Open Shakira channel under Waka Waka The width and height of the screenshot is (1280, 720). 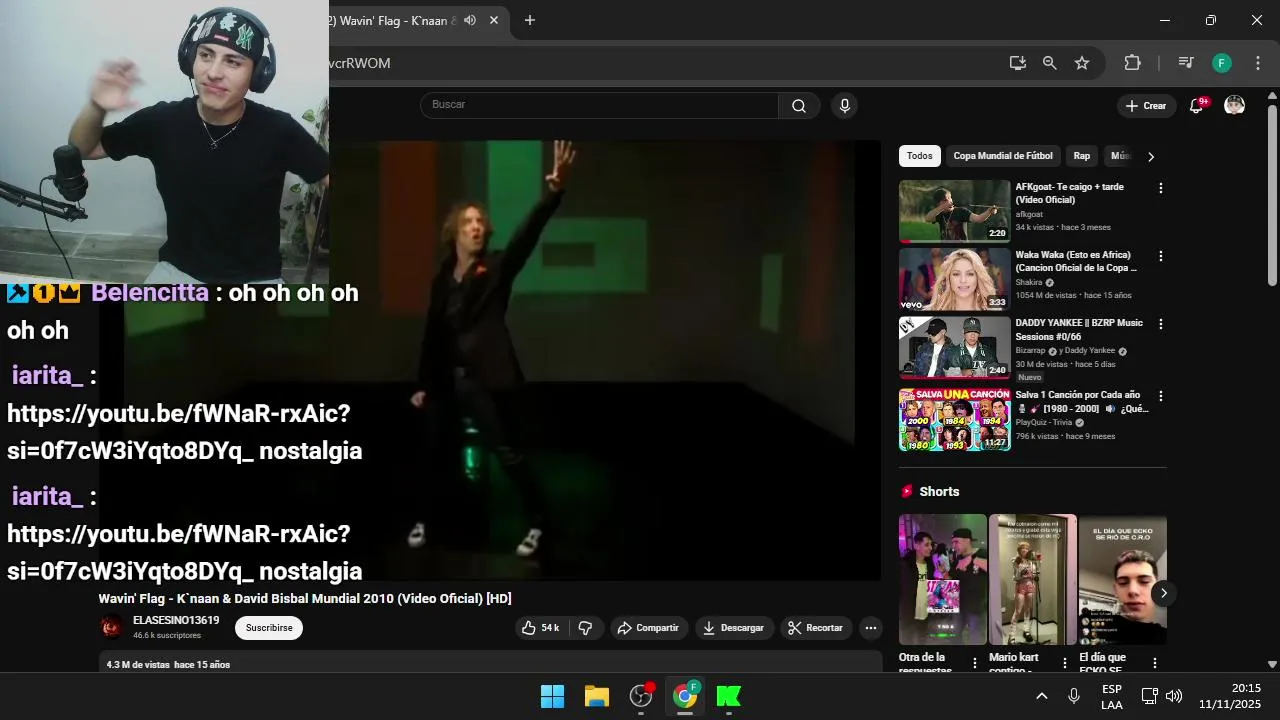(1029, 282)
